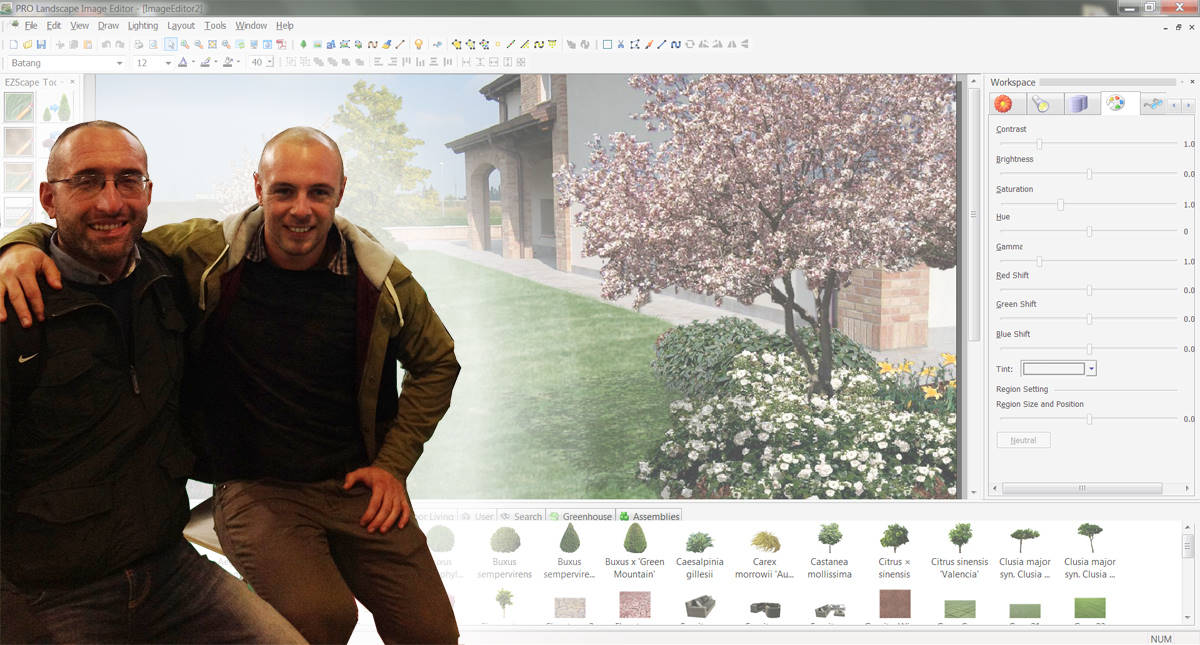1200x645 pixels.
Task: Click the Undo arrow icon in the toolbar
Action: click(x=105, y=45)
